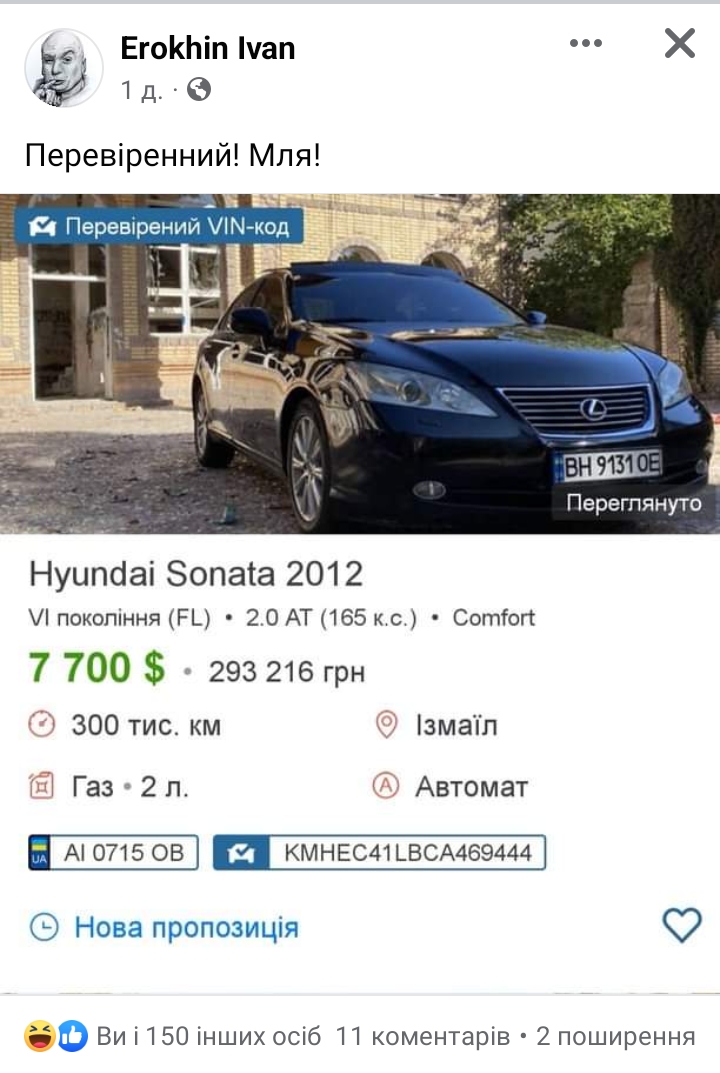Click the Перевірений VIN-код badge
The width and height of the screenshot is (720, 1073).
pos(159,227)
